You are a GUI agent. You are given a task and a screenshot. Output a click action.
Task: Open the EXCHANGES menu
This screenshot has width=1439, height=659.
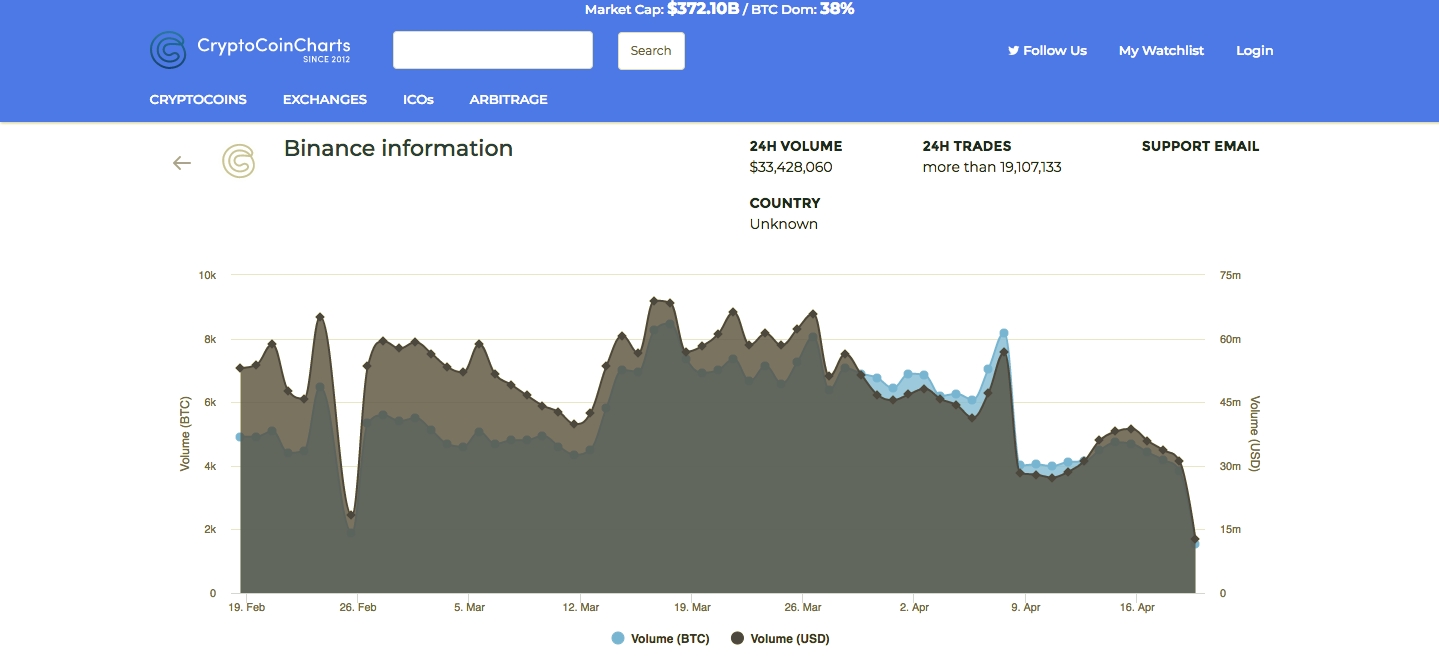325,99
